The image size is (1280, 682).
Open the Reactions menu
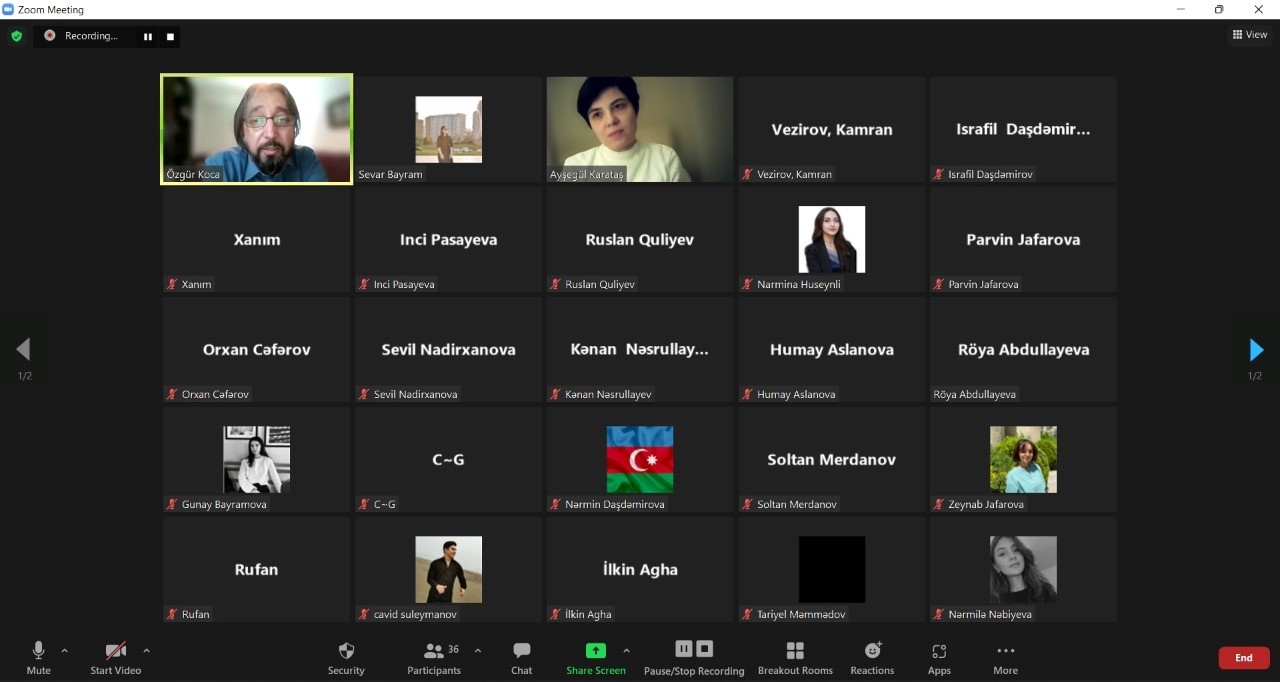872,657
